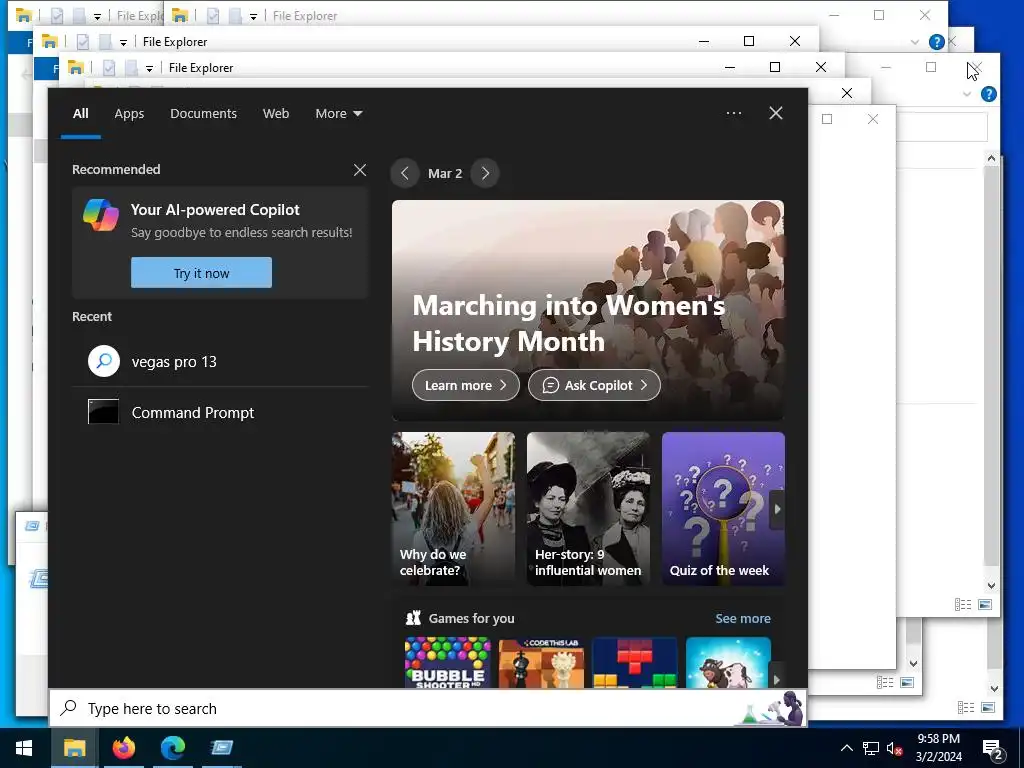Switch to details view in rightmost File Explorer
The width and height of the screenshot is (1024, 768).
(x=966, y=707)
